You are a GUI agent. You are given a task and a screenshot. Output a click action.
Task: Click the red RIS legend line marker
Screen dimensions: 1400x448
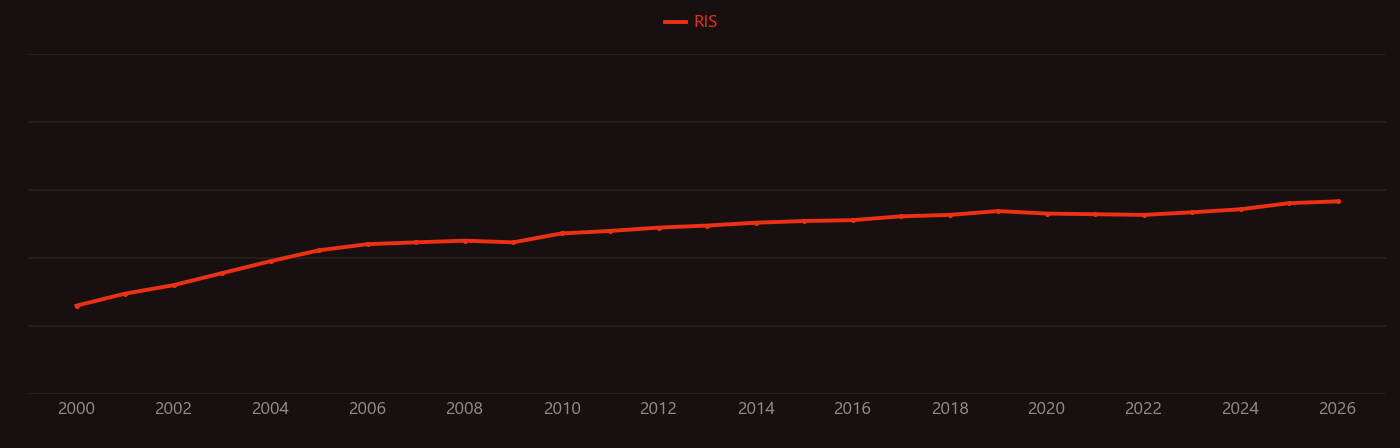pos(675,22)
